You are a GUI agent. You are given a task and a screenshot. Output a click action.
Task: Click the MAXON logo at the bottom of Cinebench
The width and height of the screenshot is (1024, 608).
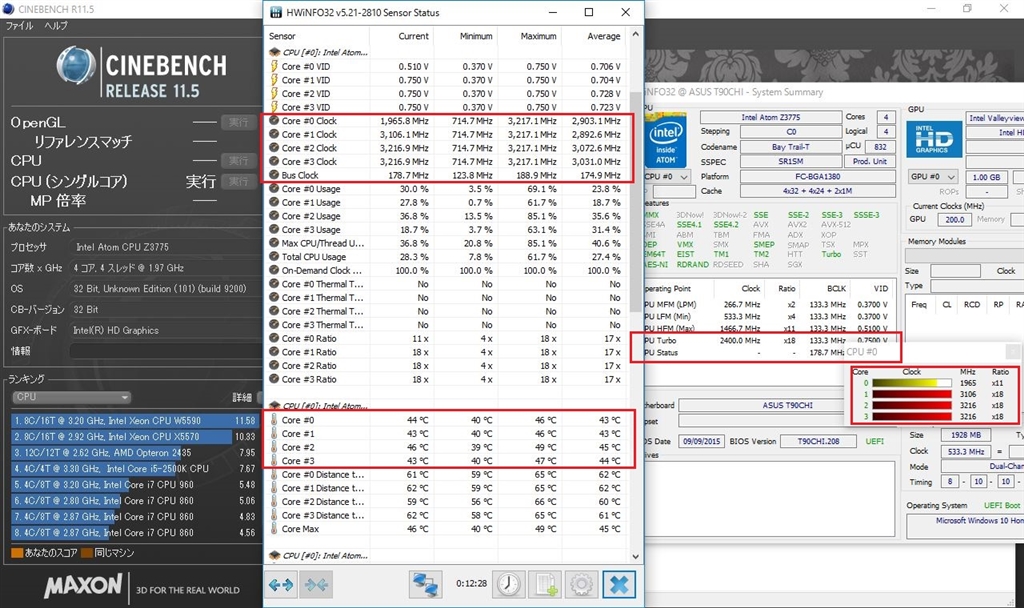pos(83,585)
